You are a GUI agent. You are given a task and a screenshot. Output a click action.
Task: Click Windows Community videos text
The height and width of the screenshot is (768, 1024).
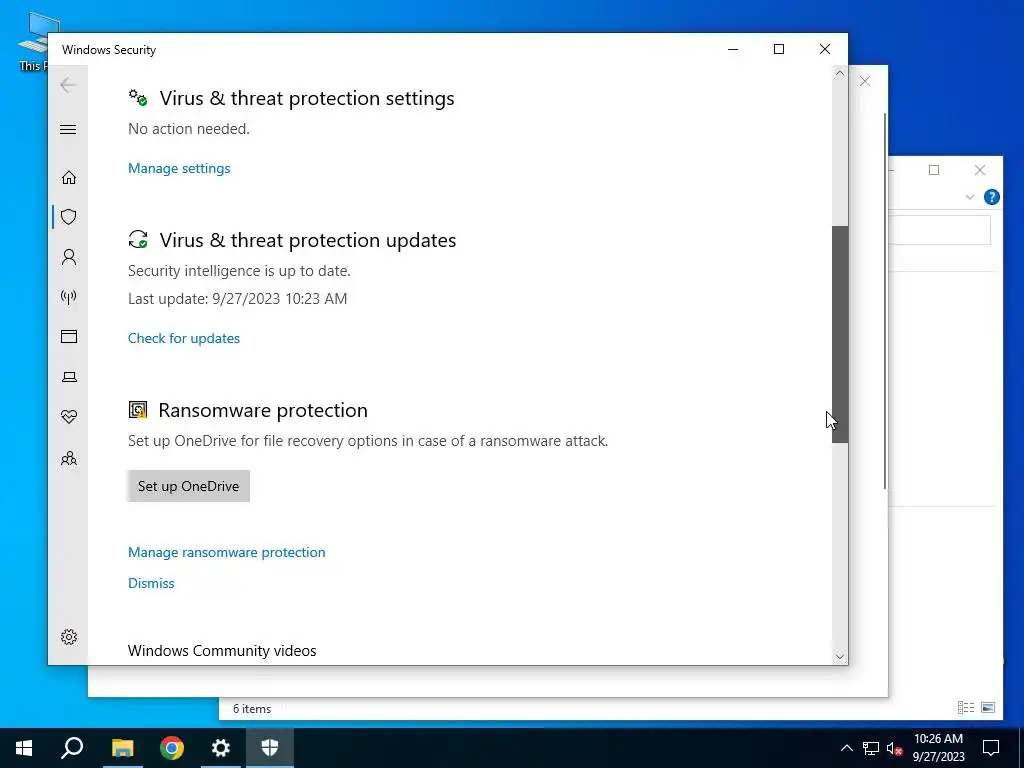222,650
